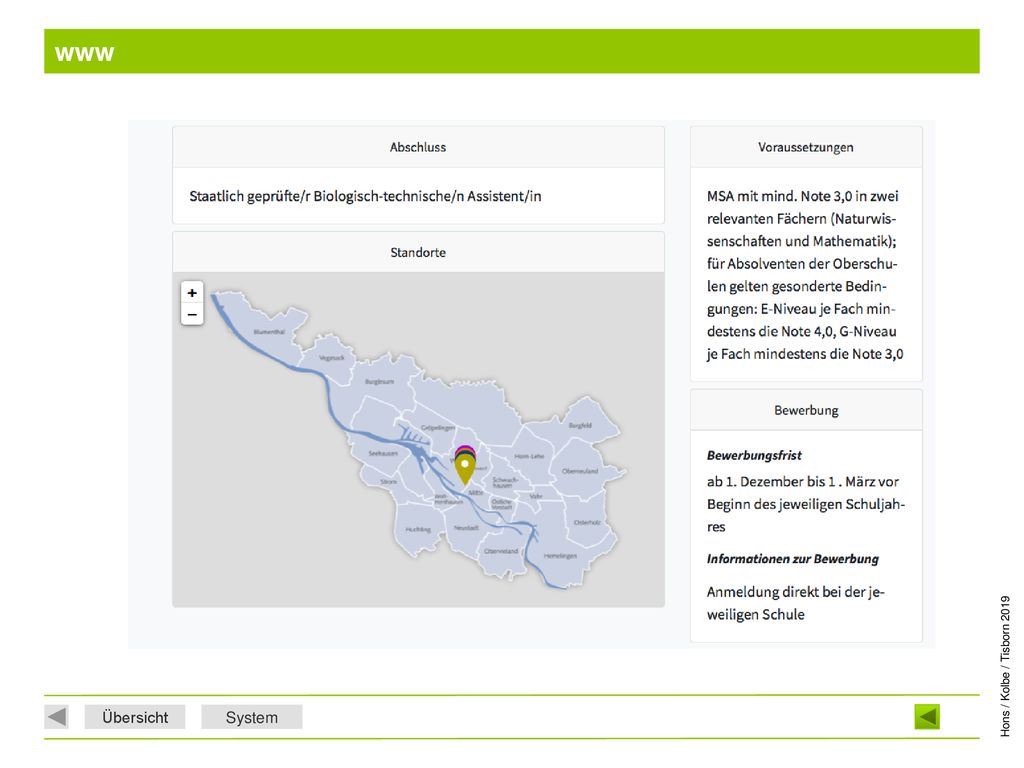Click the WWW title in the green header
The width and height of the screenshot is (1024, 768).
[x=84, y=53]
